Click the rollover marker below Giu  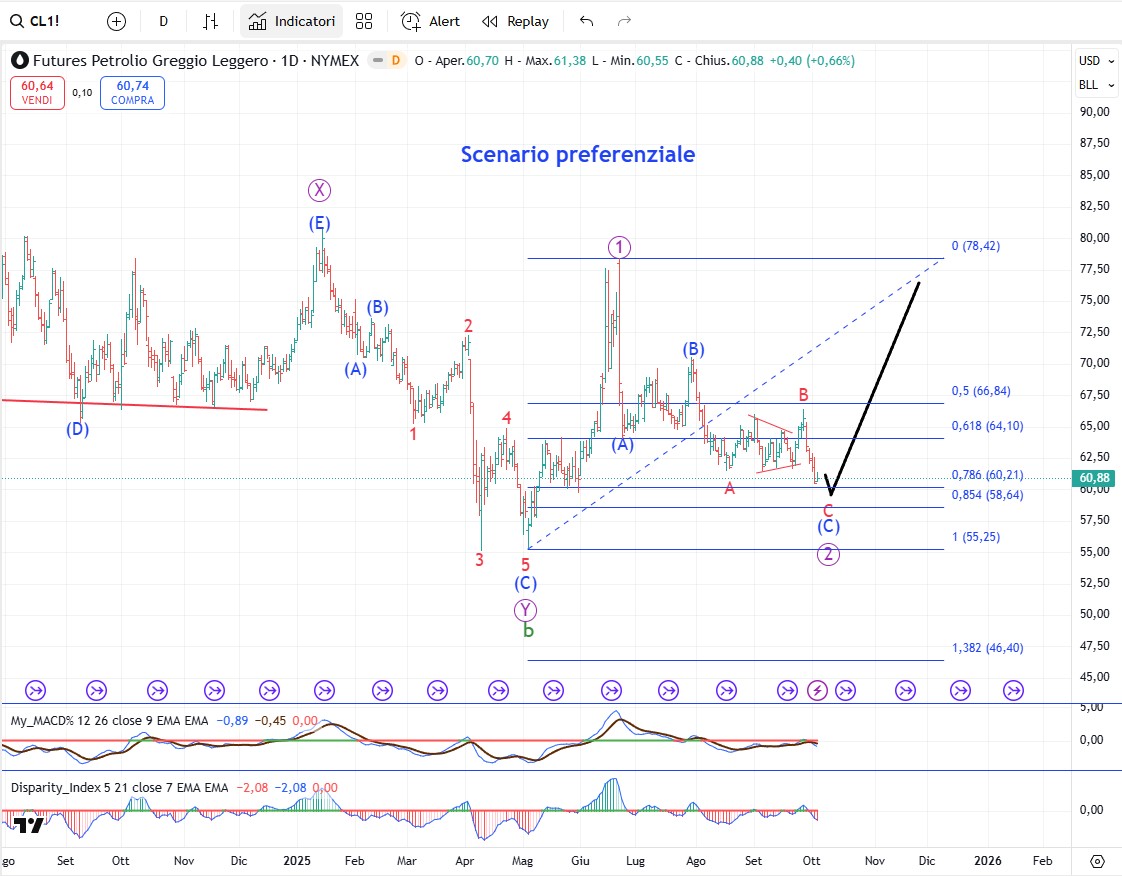[612, 691]
